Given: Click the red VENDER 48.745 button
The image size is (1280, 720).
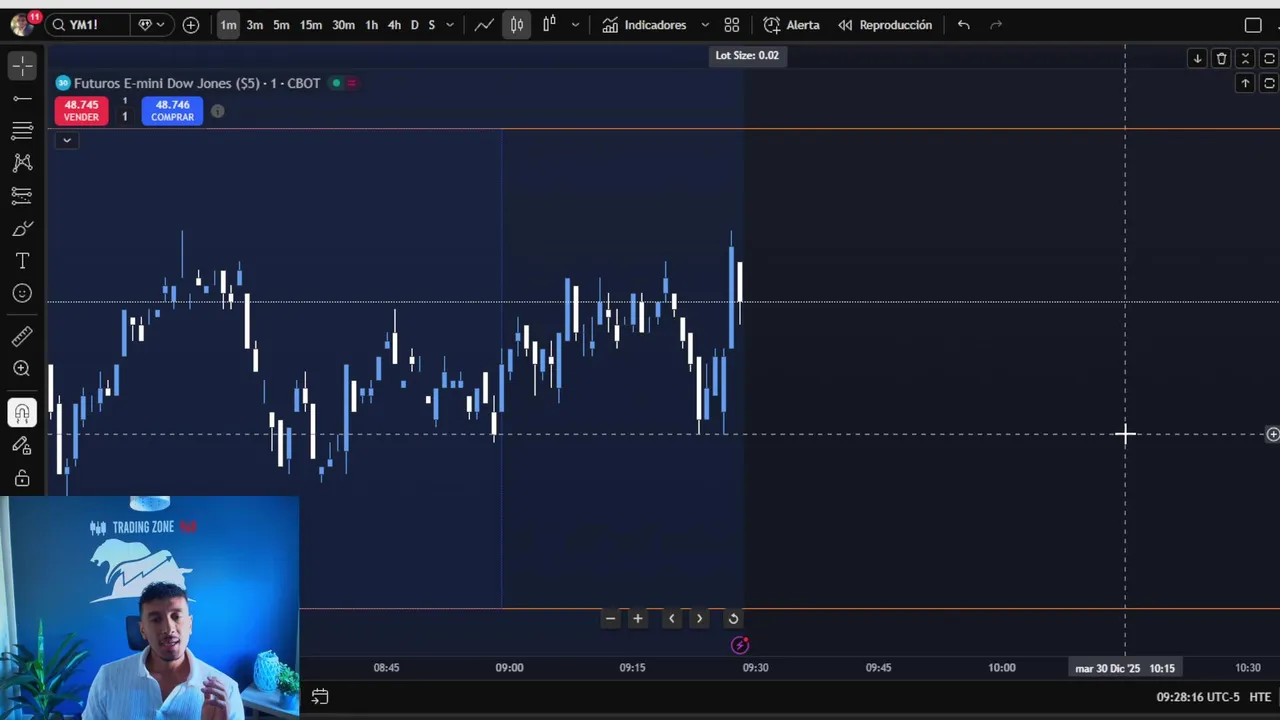Looking at the screenshot, I should pyautogui.click(x=81, y=110).
